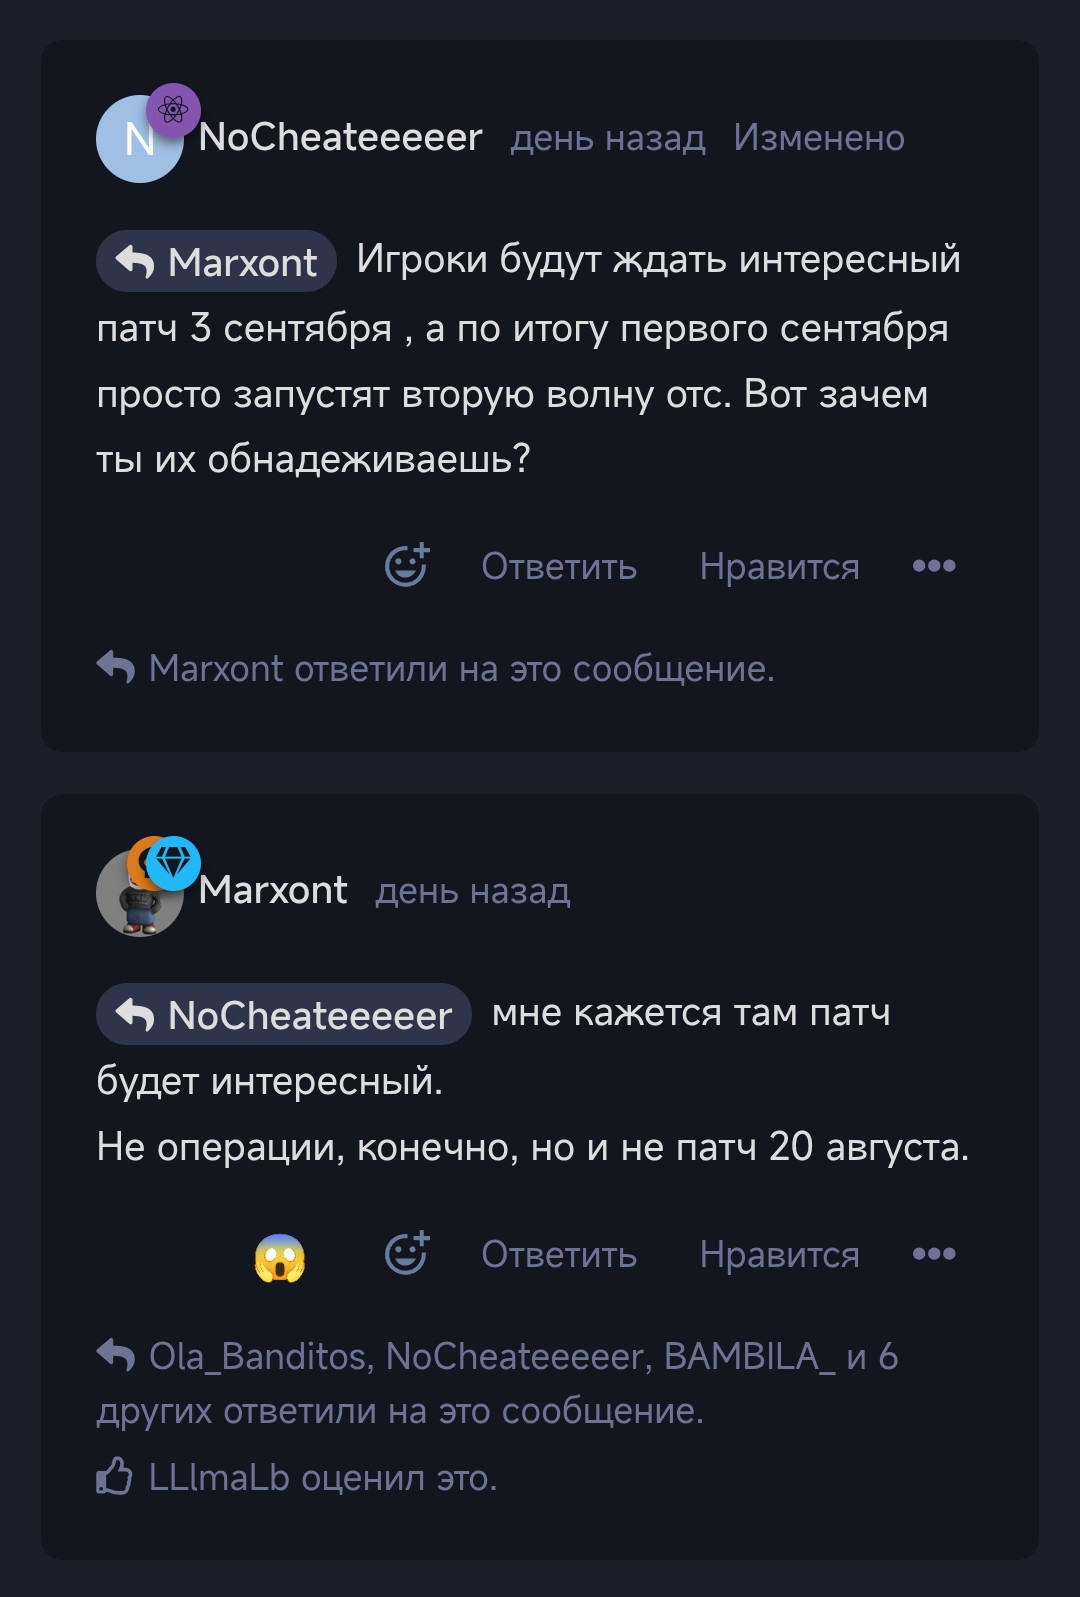Click the NoCheateeeeer reply tag in second comment
This screenshot has height=1597, width=1080.
click(x=284, y=1015)
